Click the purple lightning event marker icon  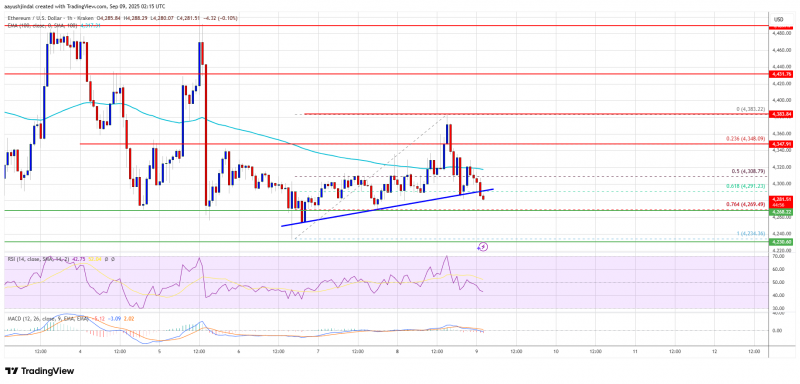pos(483,247)
